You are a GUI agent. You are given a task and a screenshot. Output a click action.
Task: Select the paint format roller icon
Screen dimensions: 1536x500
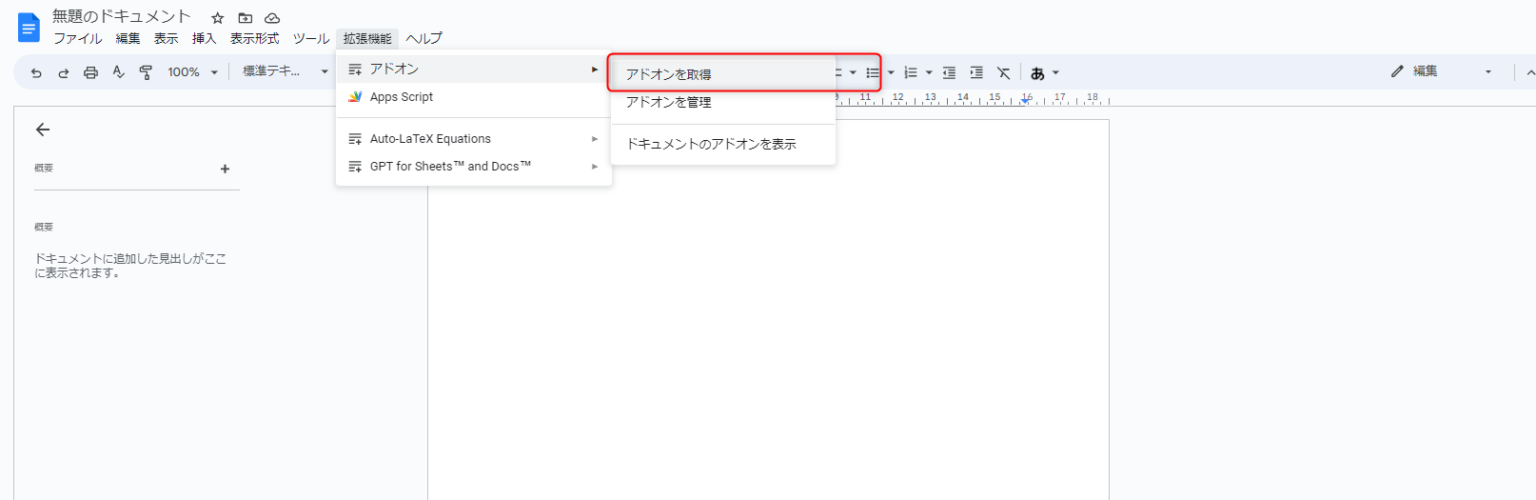coord(146,73)
